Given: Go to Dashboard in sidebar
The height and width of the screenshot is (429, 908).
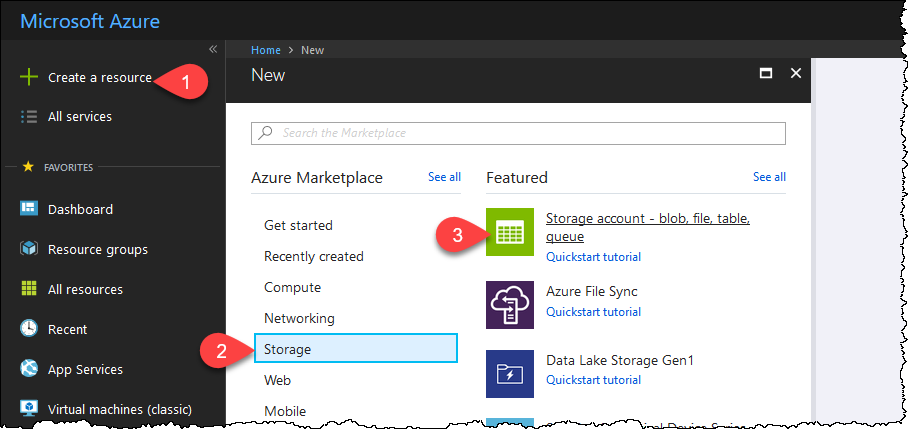Looking at the screenshot, I should [x=80, y=209].
